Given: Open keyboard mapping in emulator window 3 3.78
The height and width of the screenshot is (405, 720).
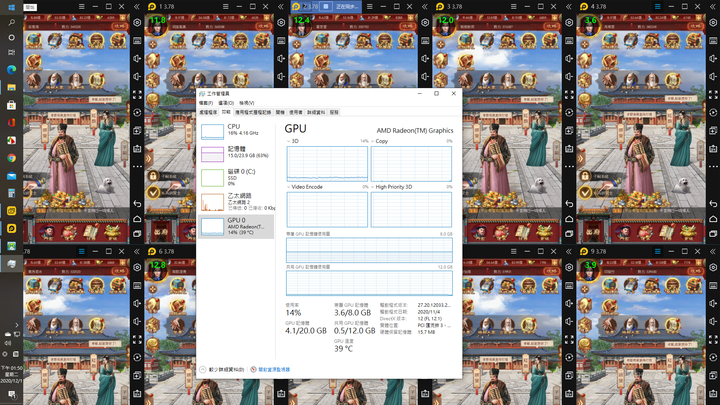Looking at the screenshot, I should click(569, 40).
